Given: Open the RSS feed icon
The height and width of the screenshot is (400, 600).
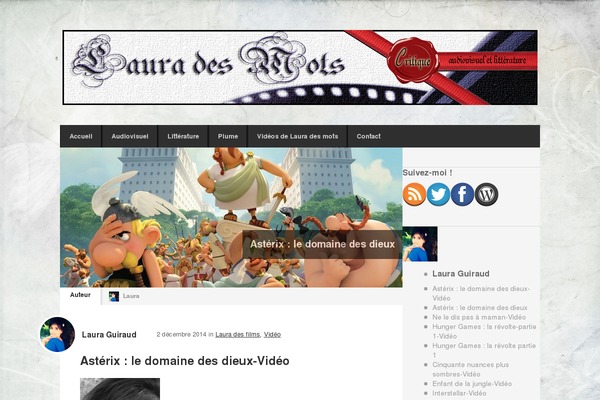Looking at the screenshot, I should (x=414, y=194).
